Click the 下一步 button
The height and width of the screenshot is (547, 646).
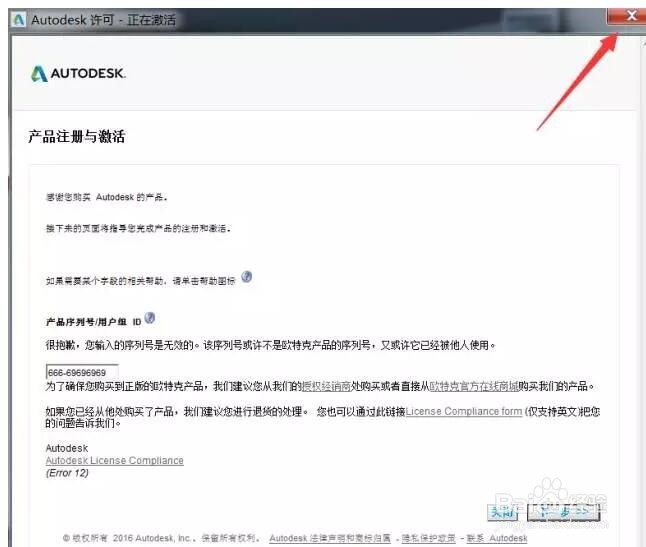[564, 512]
